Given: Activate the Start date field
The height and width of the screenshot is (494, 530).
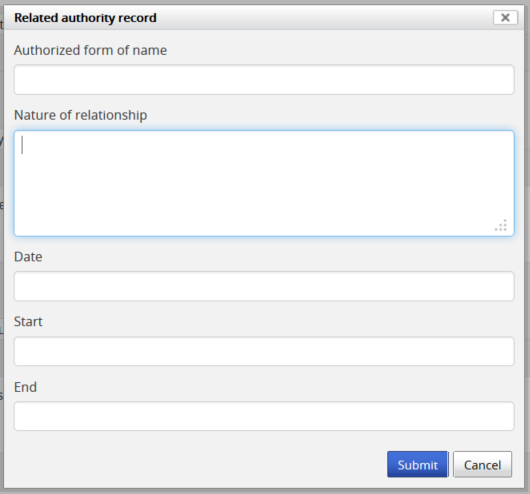Looking at the screenshot, I should tap(264, 351).
